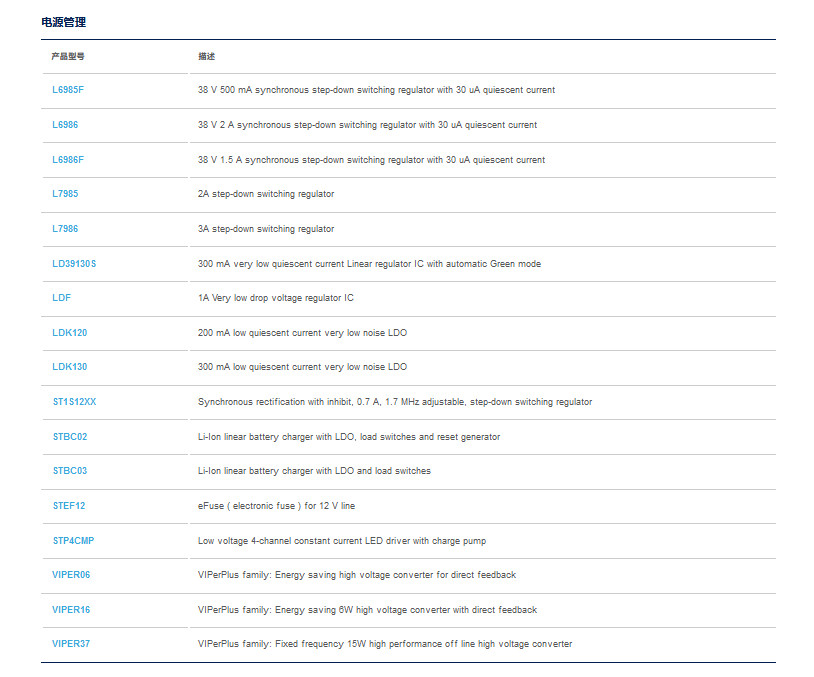The height and width of the screenshot is (677, 814).
Task: Select 'Low voltage 4-channel constant current LED driver' text
Action: 342,541
